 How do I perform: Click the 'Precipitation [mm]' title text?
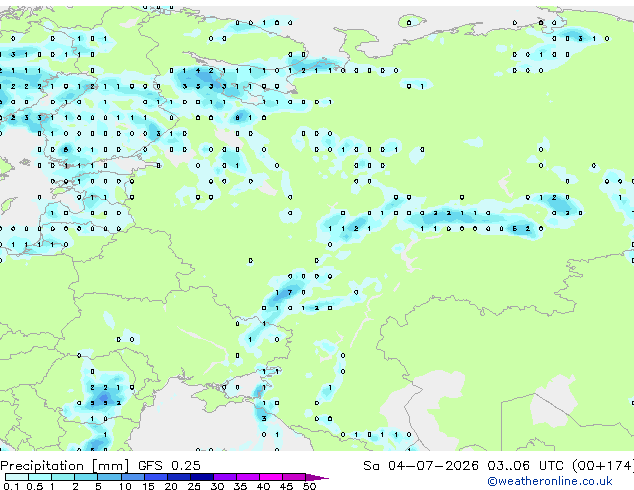65,466
